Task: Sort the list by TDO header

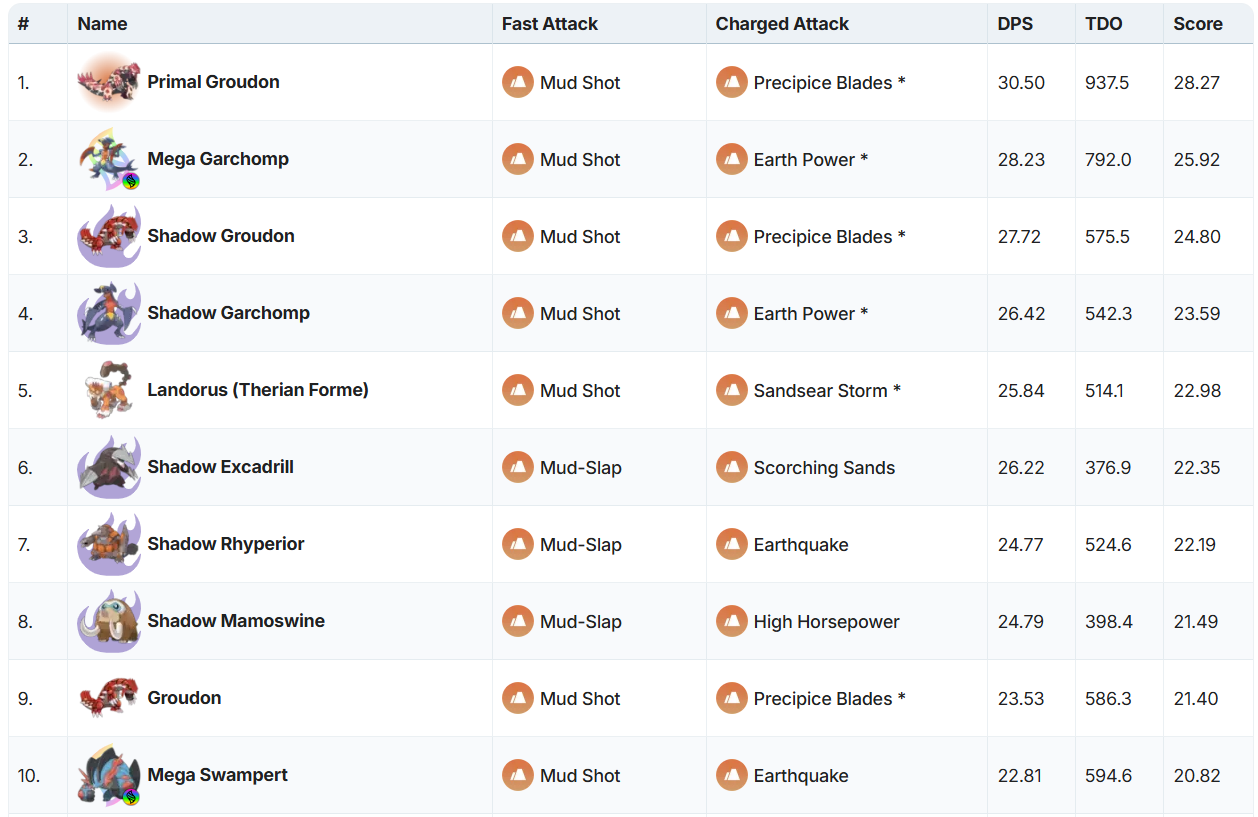Action: pyautogui.click(x=1103, y=24)
